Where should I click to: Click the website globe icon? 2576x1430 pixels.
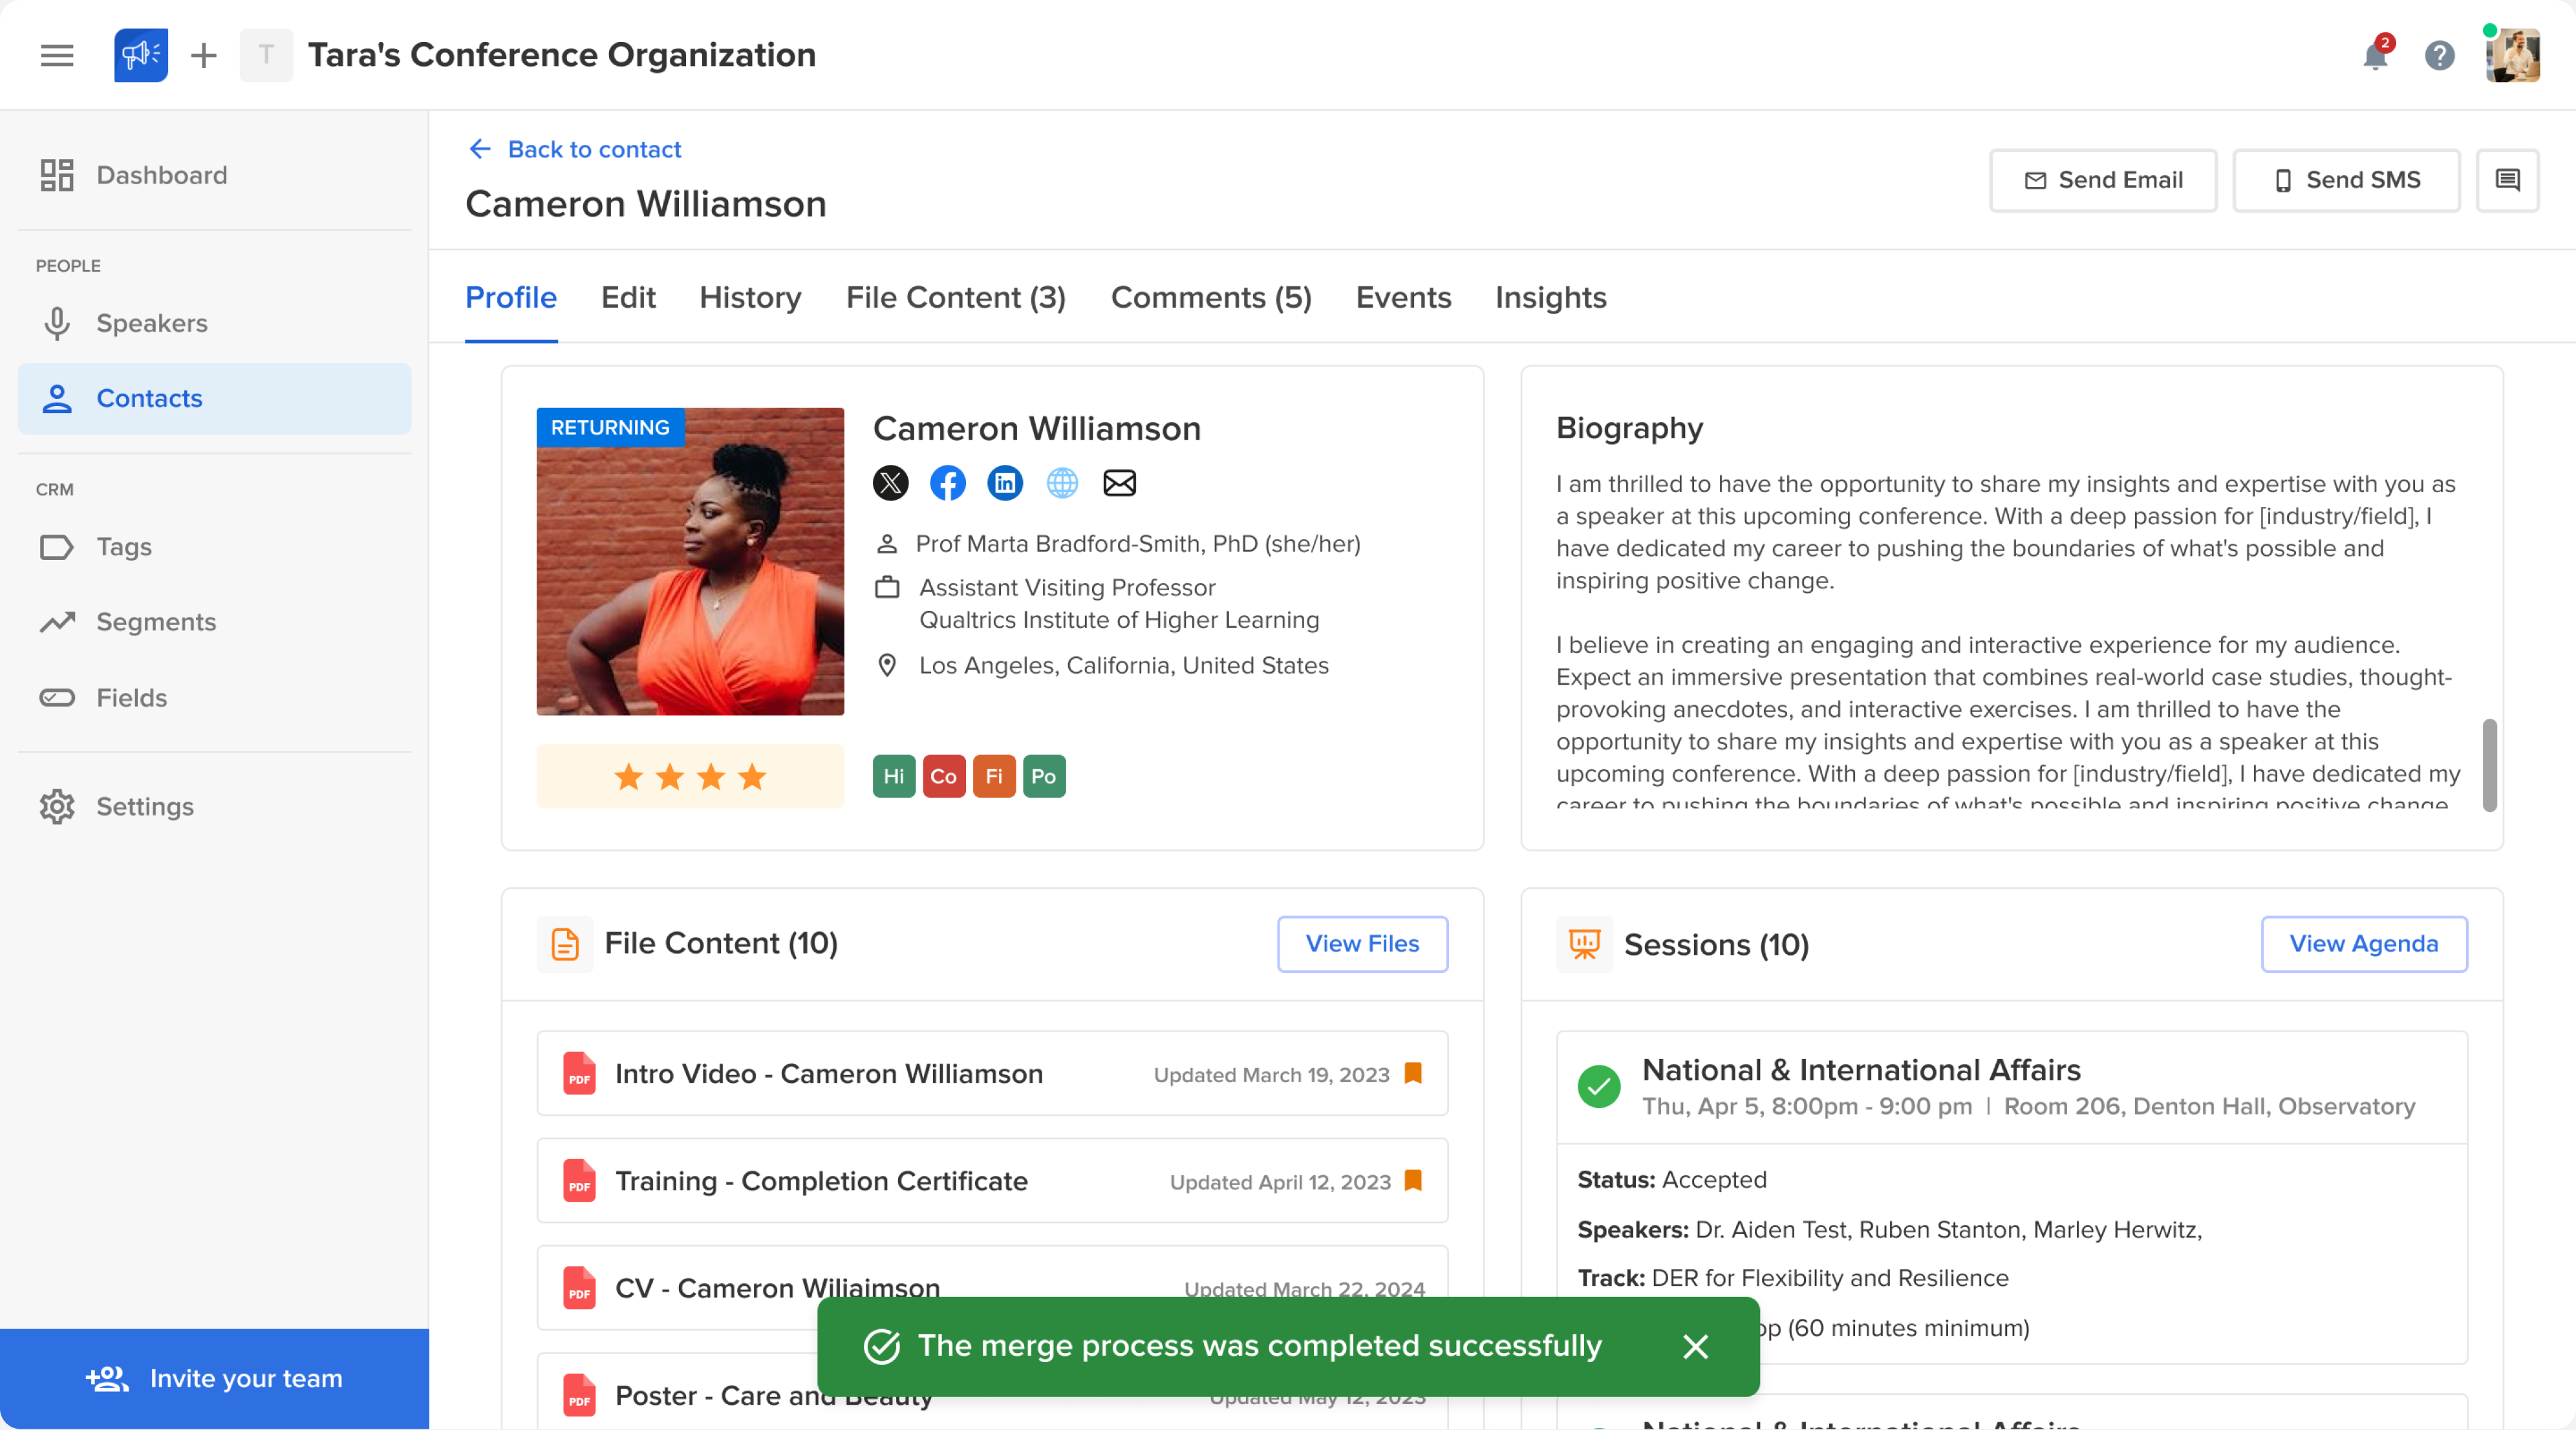pos(1062,483)
